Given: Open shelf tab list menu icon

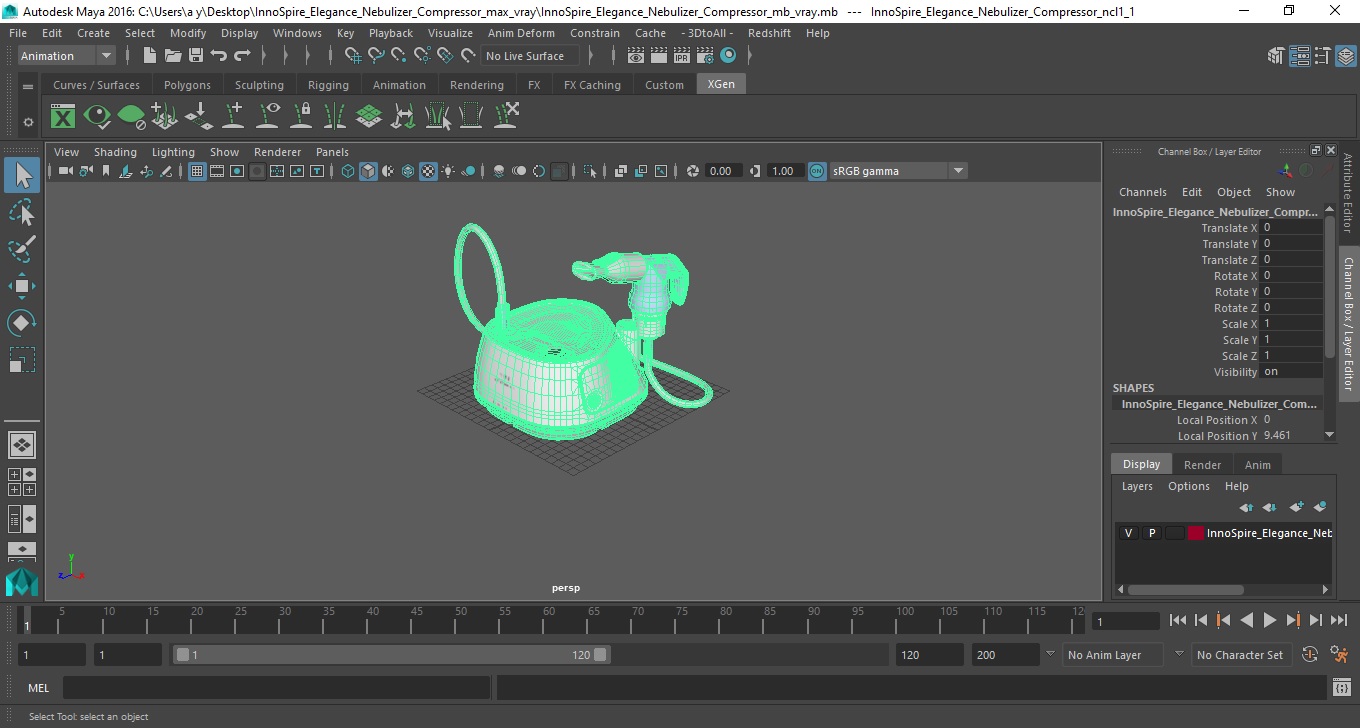Looking at the screenshot, I should point(28,86).
